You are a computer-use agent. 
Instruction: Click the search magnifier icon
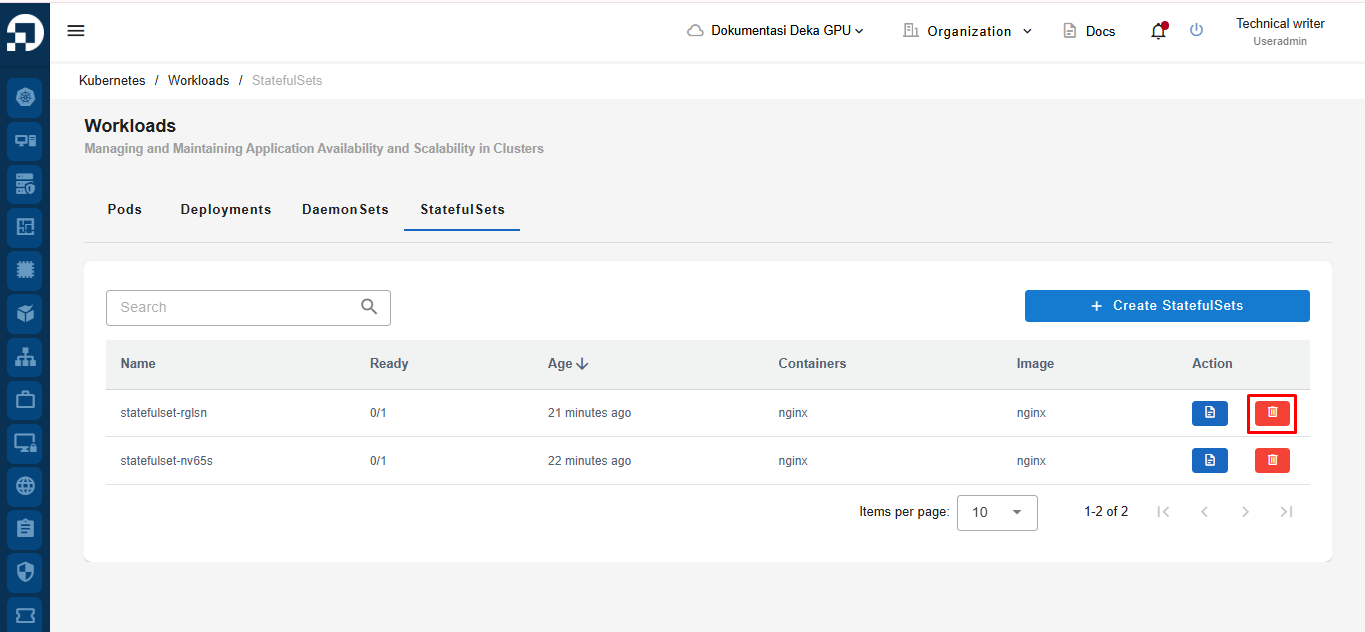click(369, 307)
